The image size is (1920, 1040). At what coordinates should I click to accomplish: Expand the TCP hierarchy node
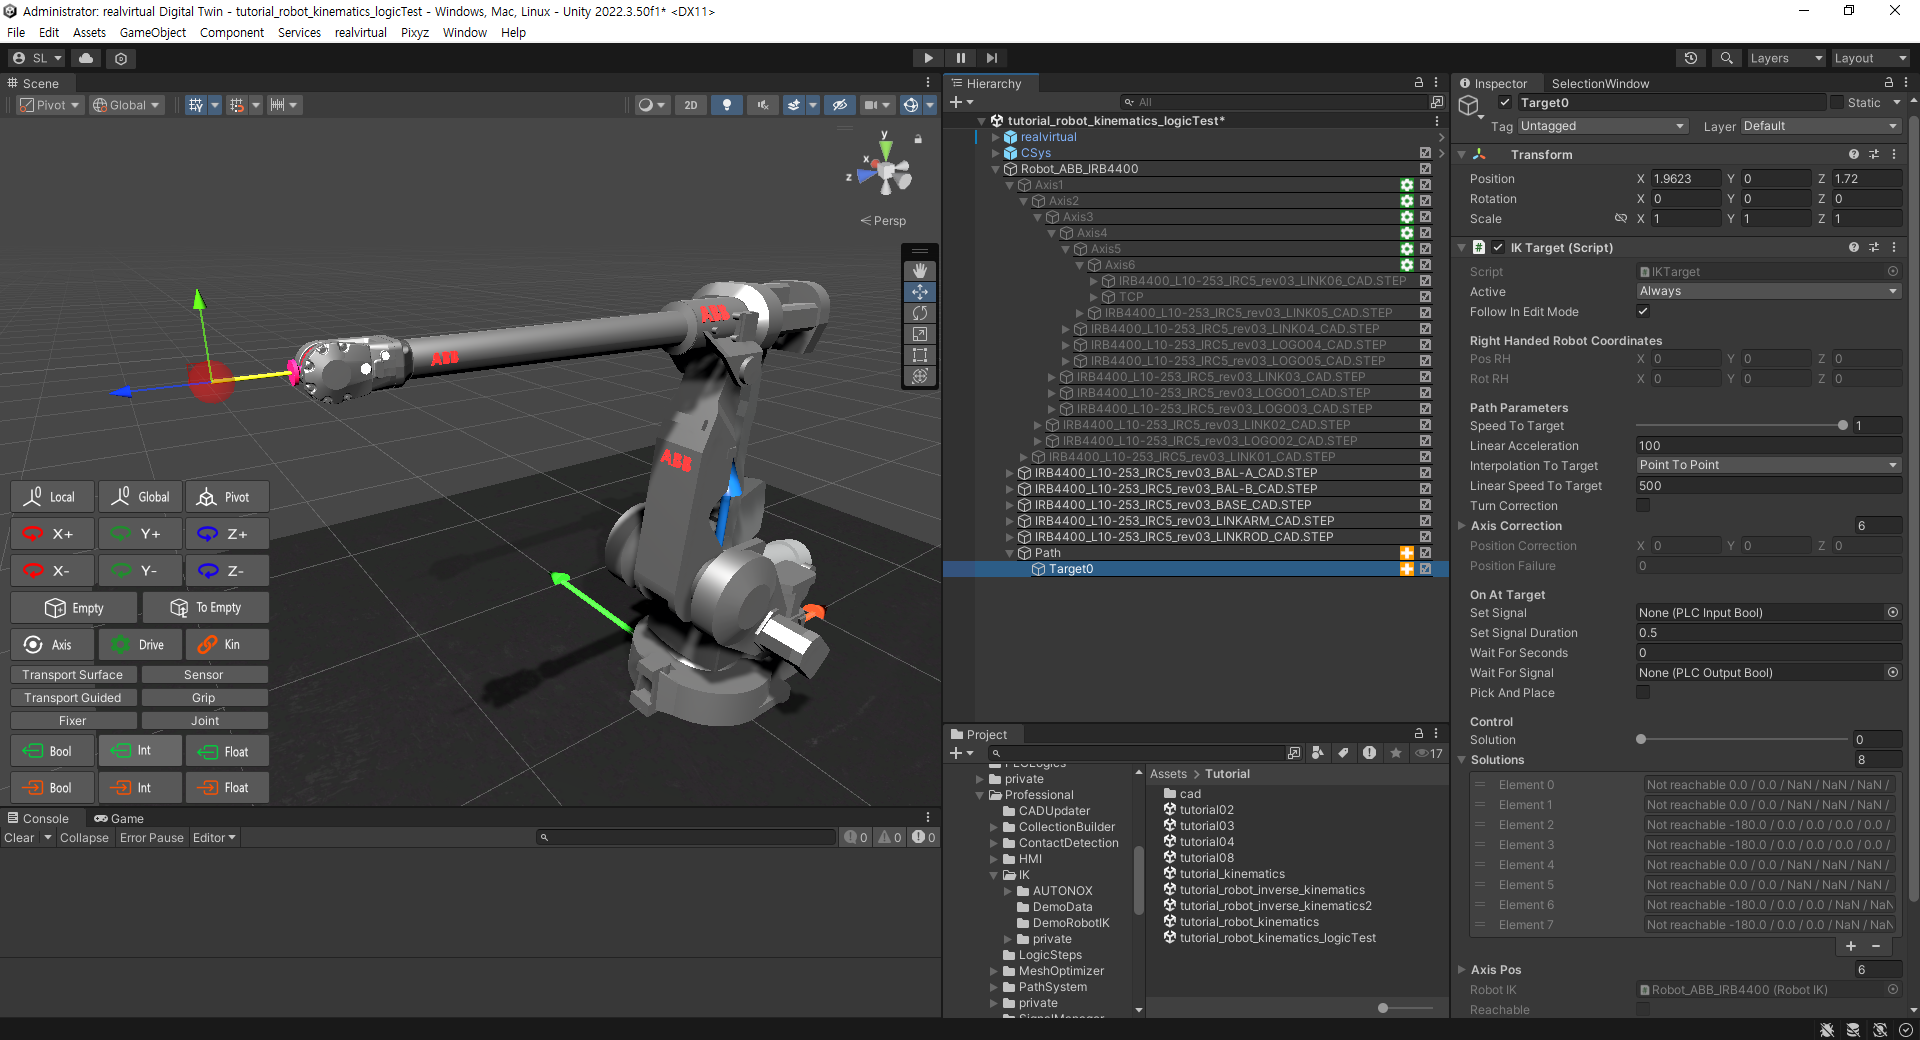pos(1094,297)
